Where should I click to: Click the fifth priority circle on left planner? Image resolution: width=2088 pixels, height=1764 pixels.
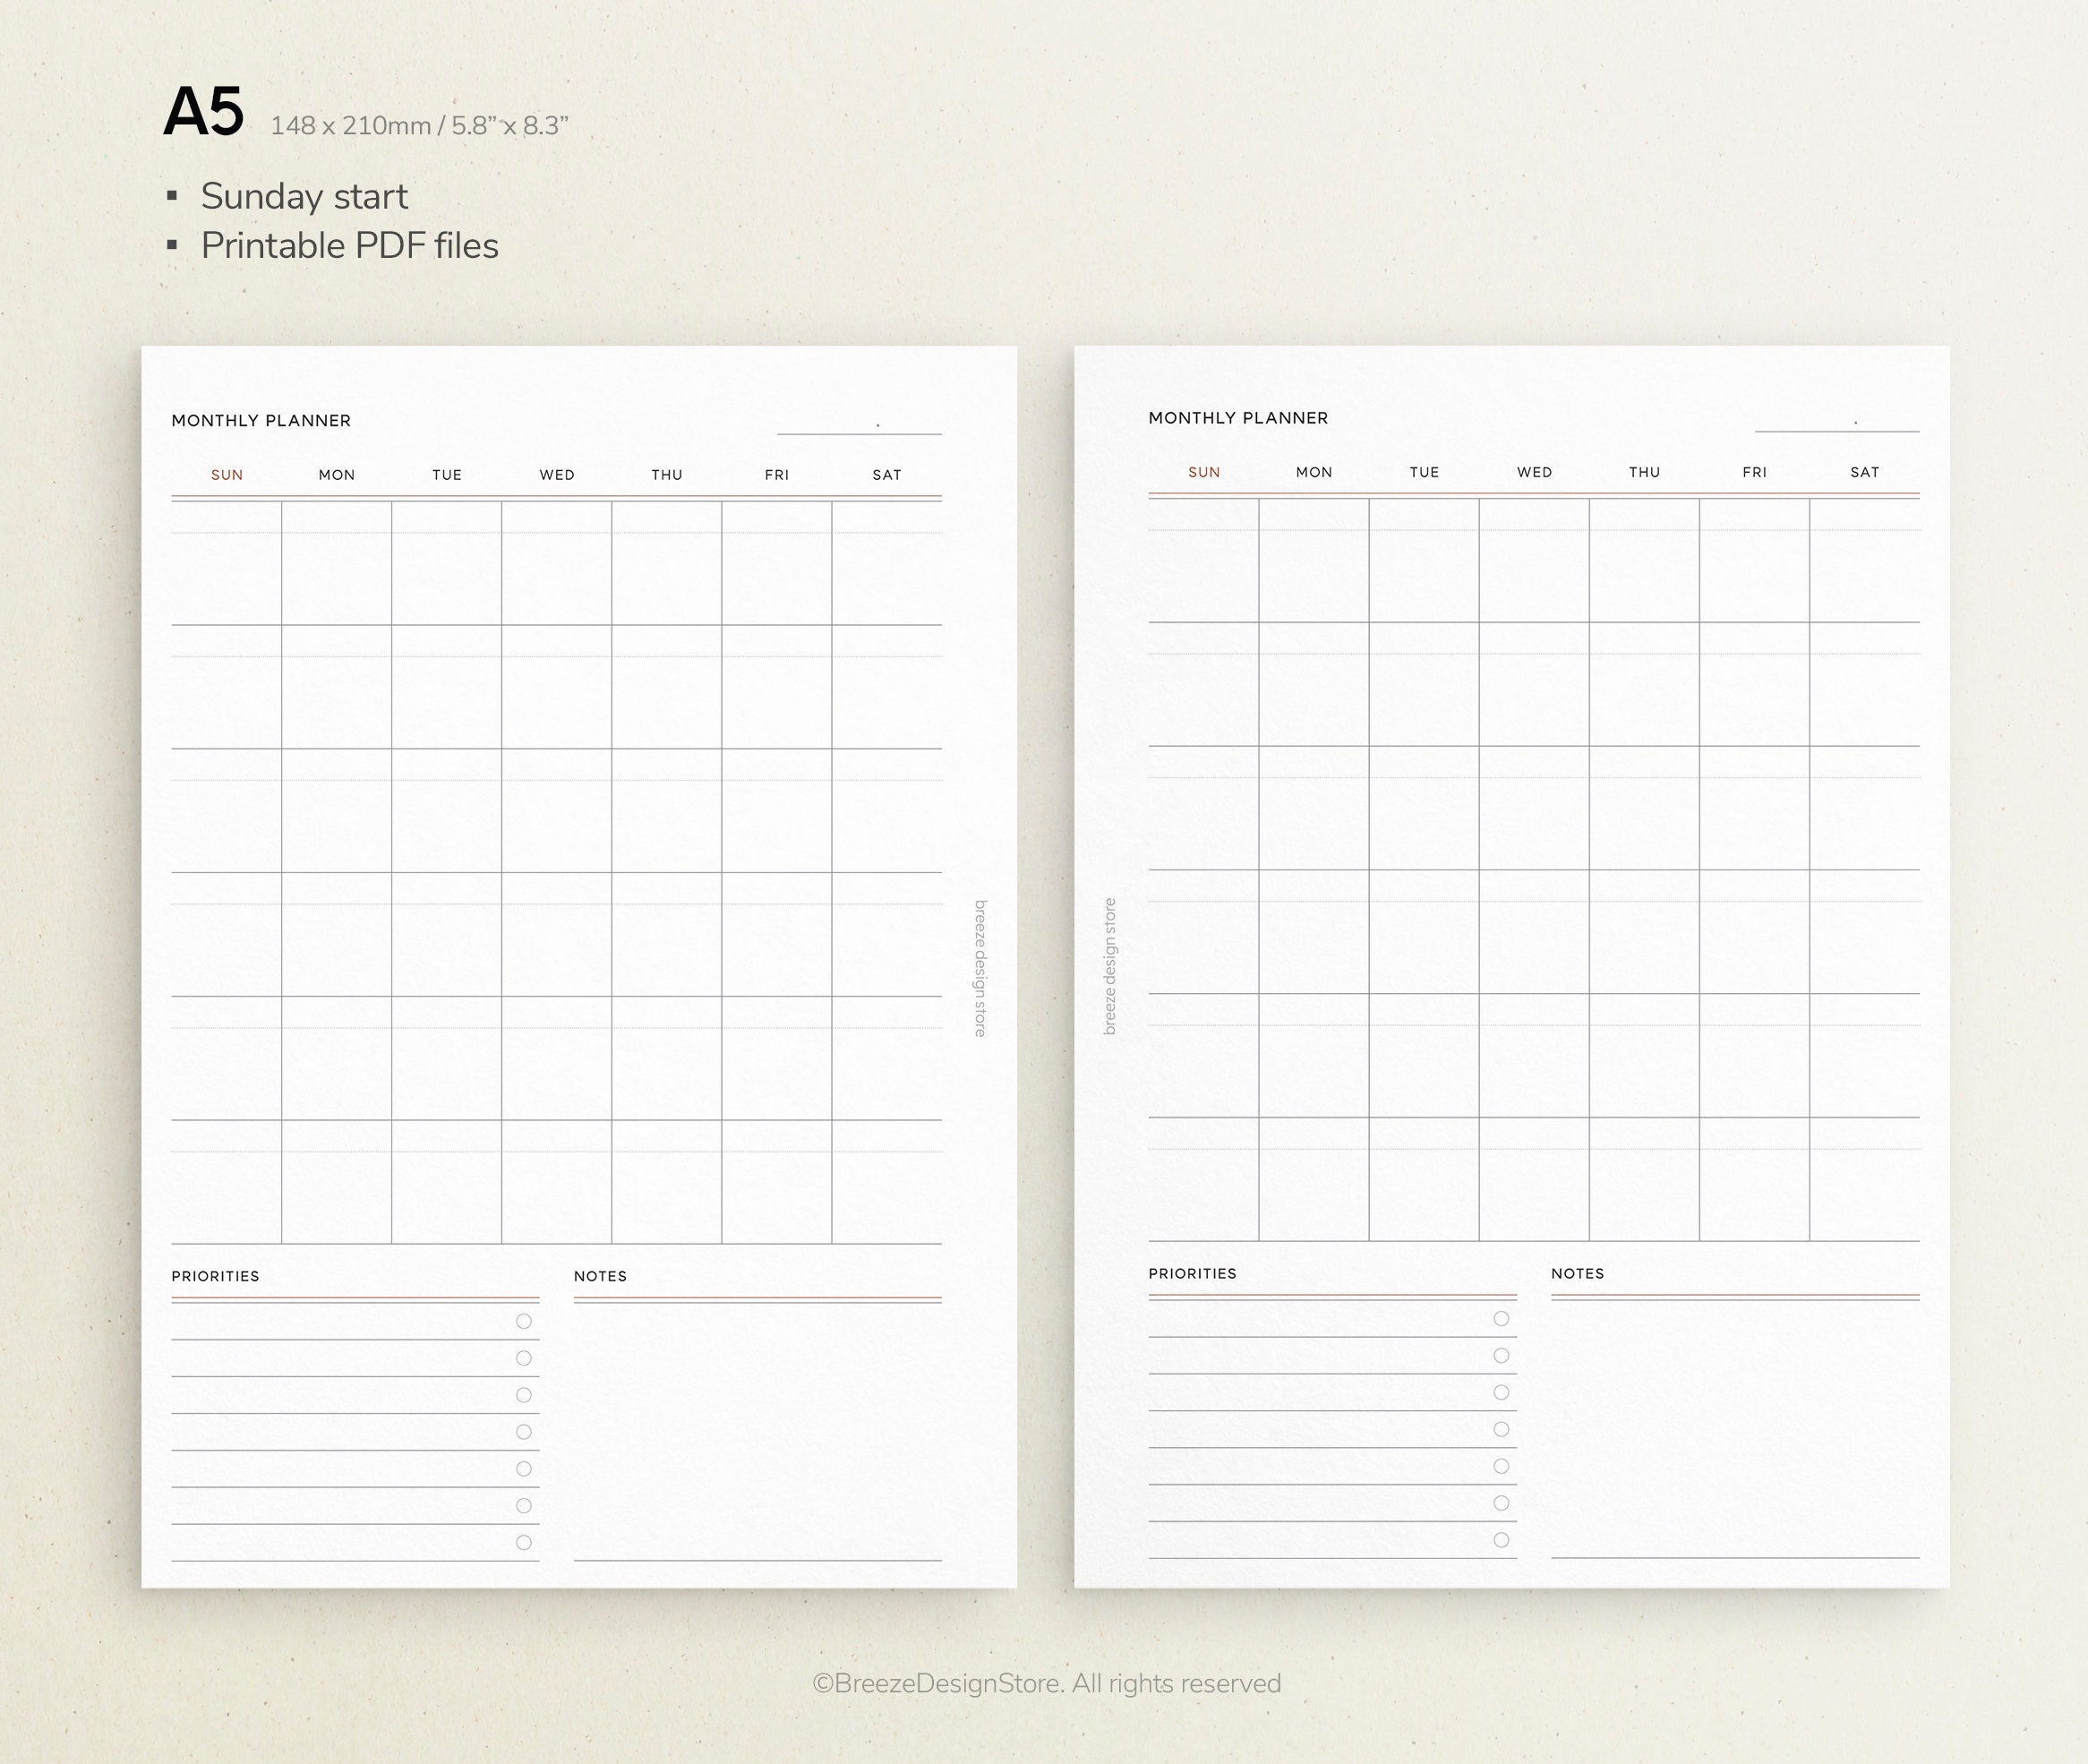(x=522, y=1468)
